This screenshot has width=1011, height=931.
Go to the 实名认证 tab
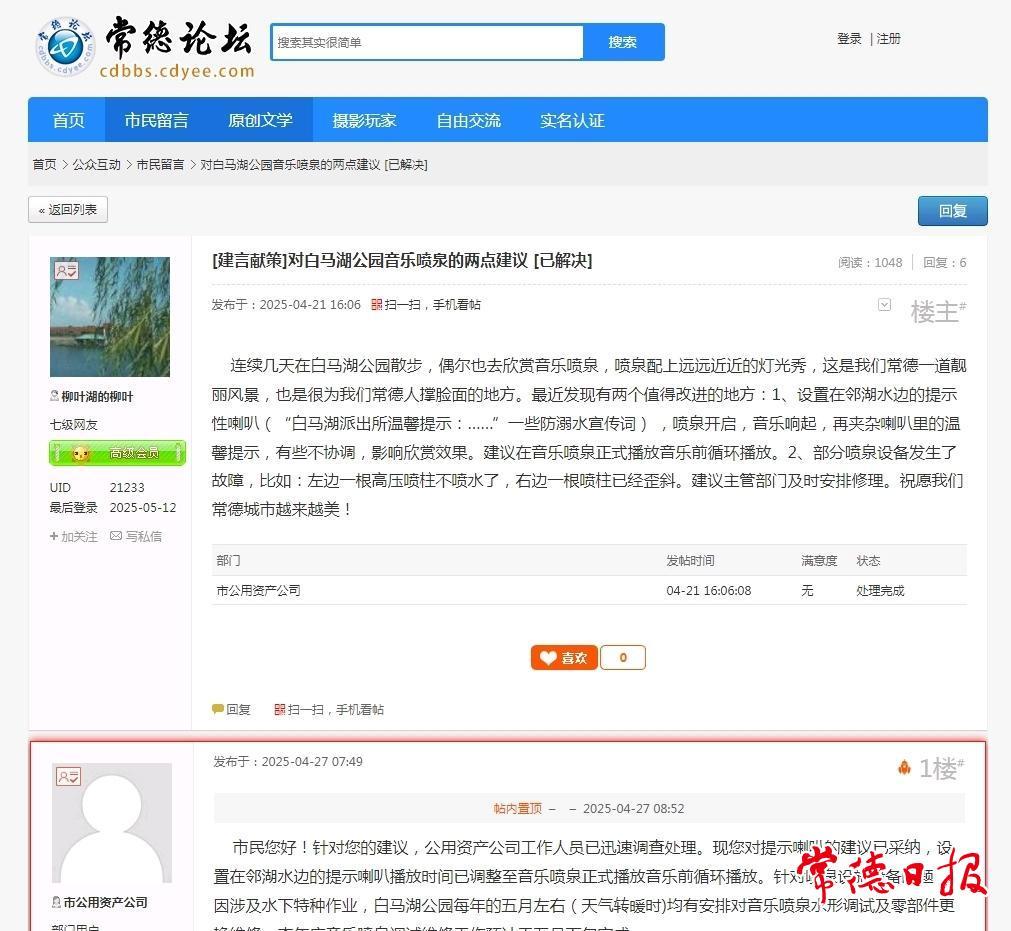coord(572,120)
